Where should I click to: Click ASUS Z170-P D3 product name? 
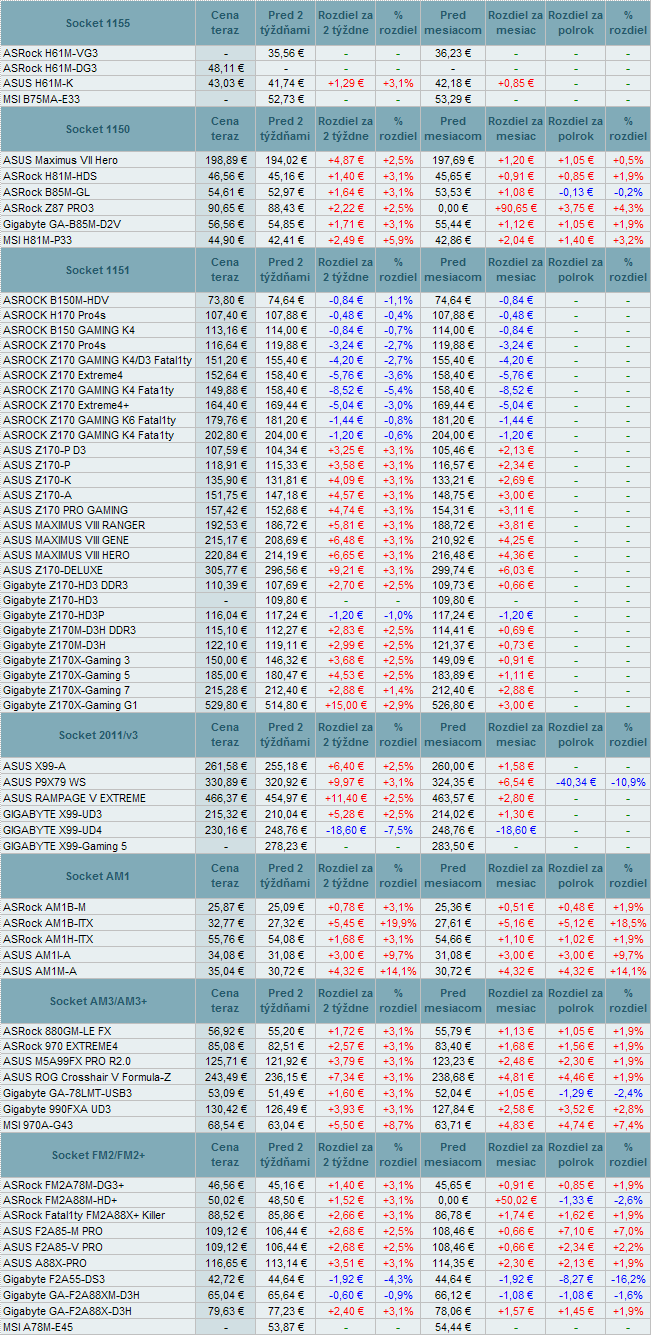pos(44,450)
